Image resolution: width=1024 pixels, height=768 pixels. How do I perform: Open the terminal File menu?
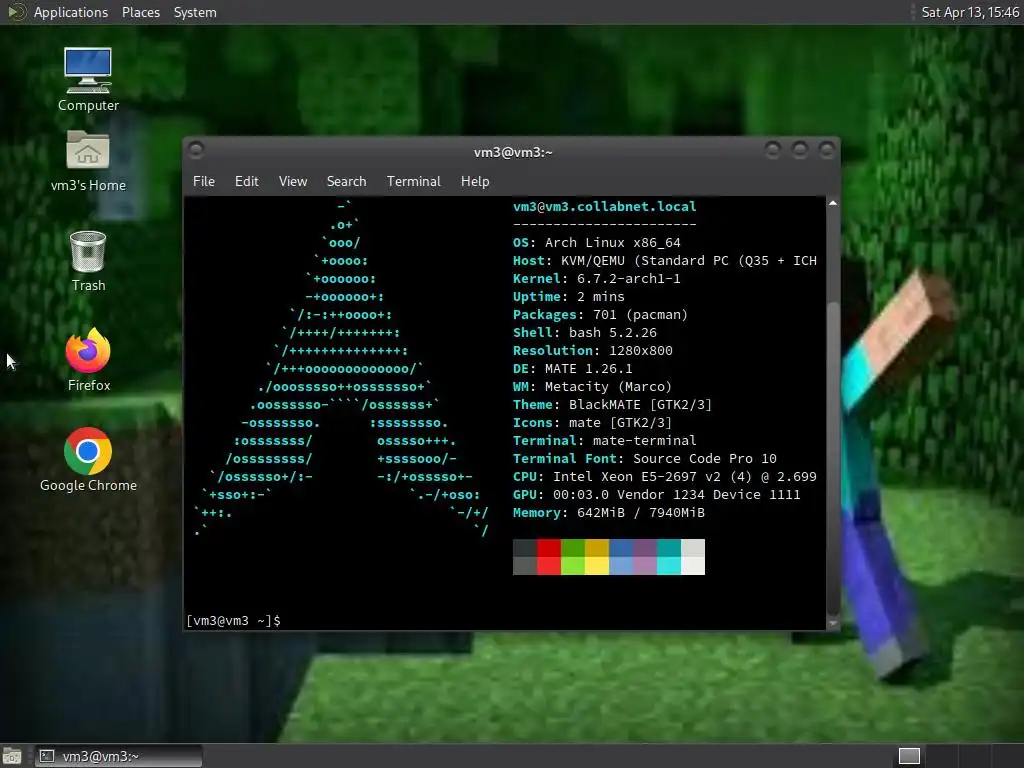(x=204, y=182)
